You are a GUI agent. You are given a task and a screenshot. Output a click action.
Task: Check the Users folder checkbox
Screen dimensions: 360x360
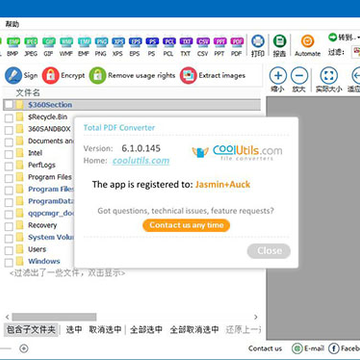point(9,250)
